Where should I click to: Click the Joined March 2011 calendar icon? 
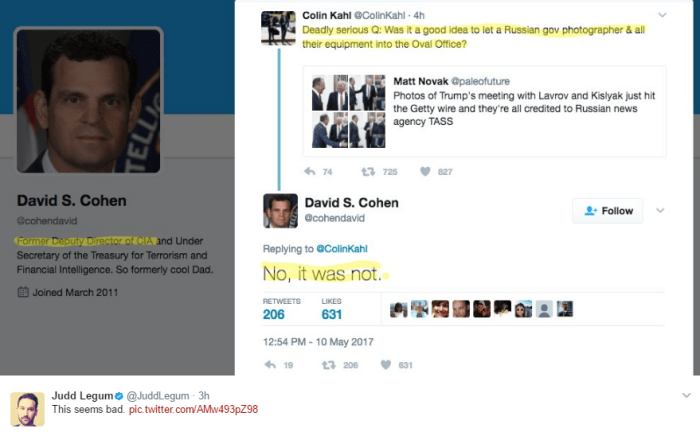click(23, 292)
